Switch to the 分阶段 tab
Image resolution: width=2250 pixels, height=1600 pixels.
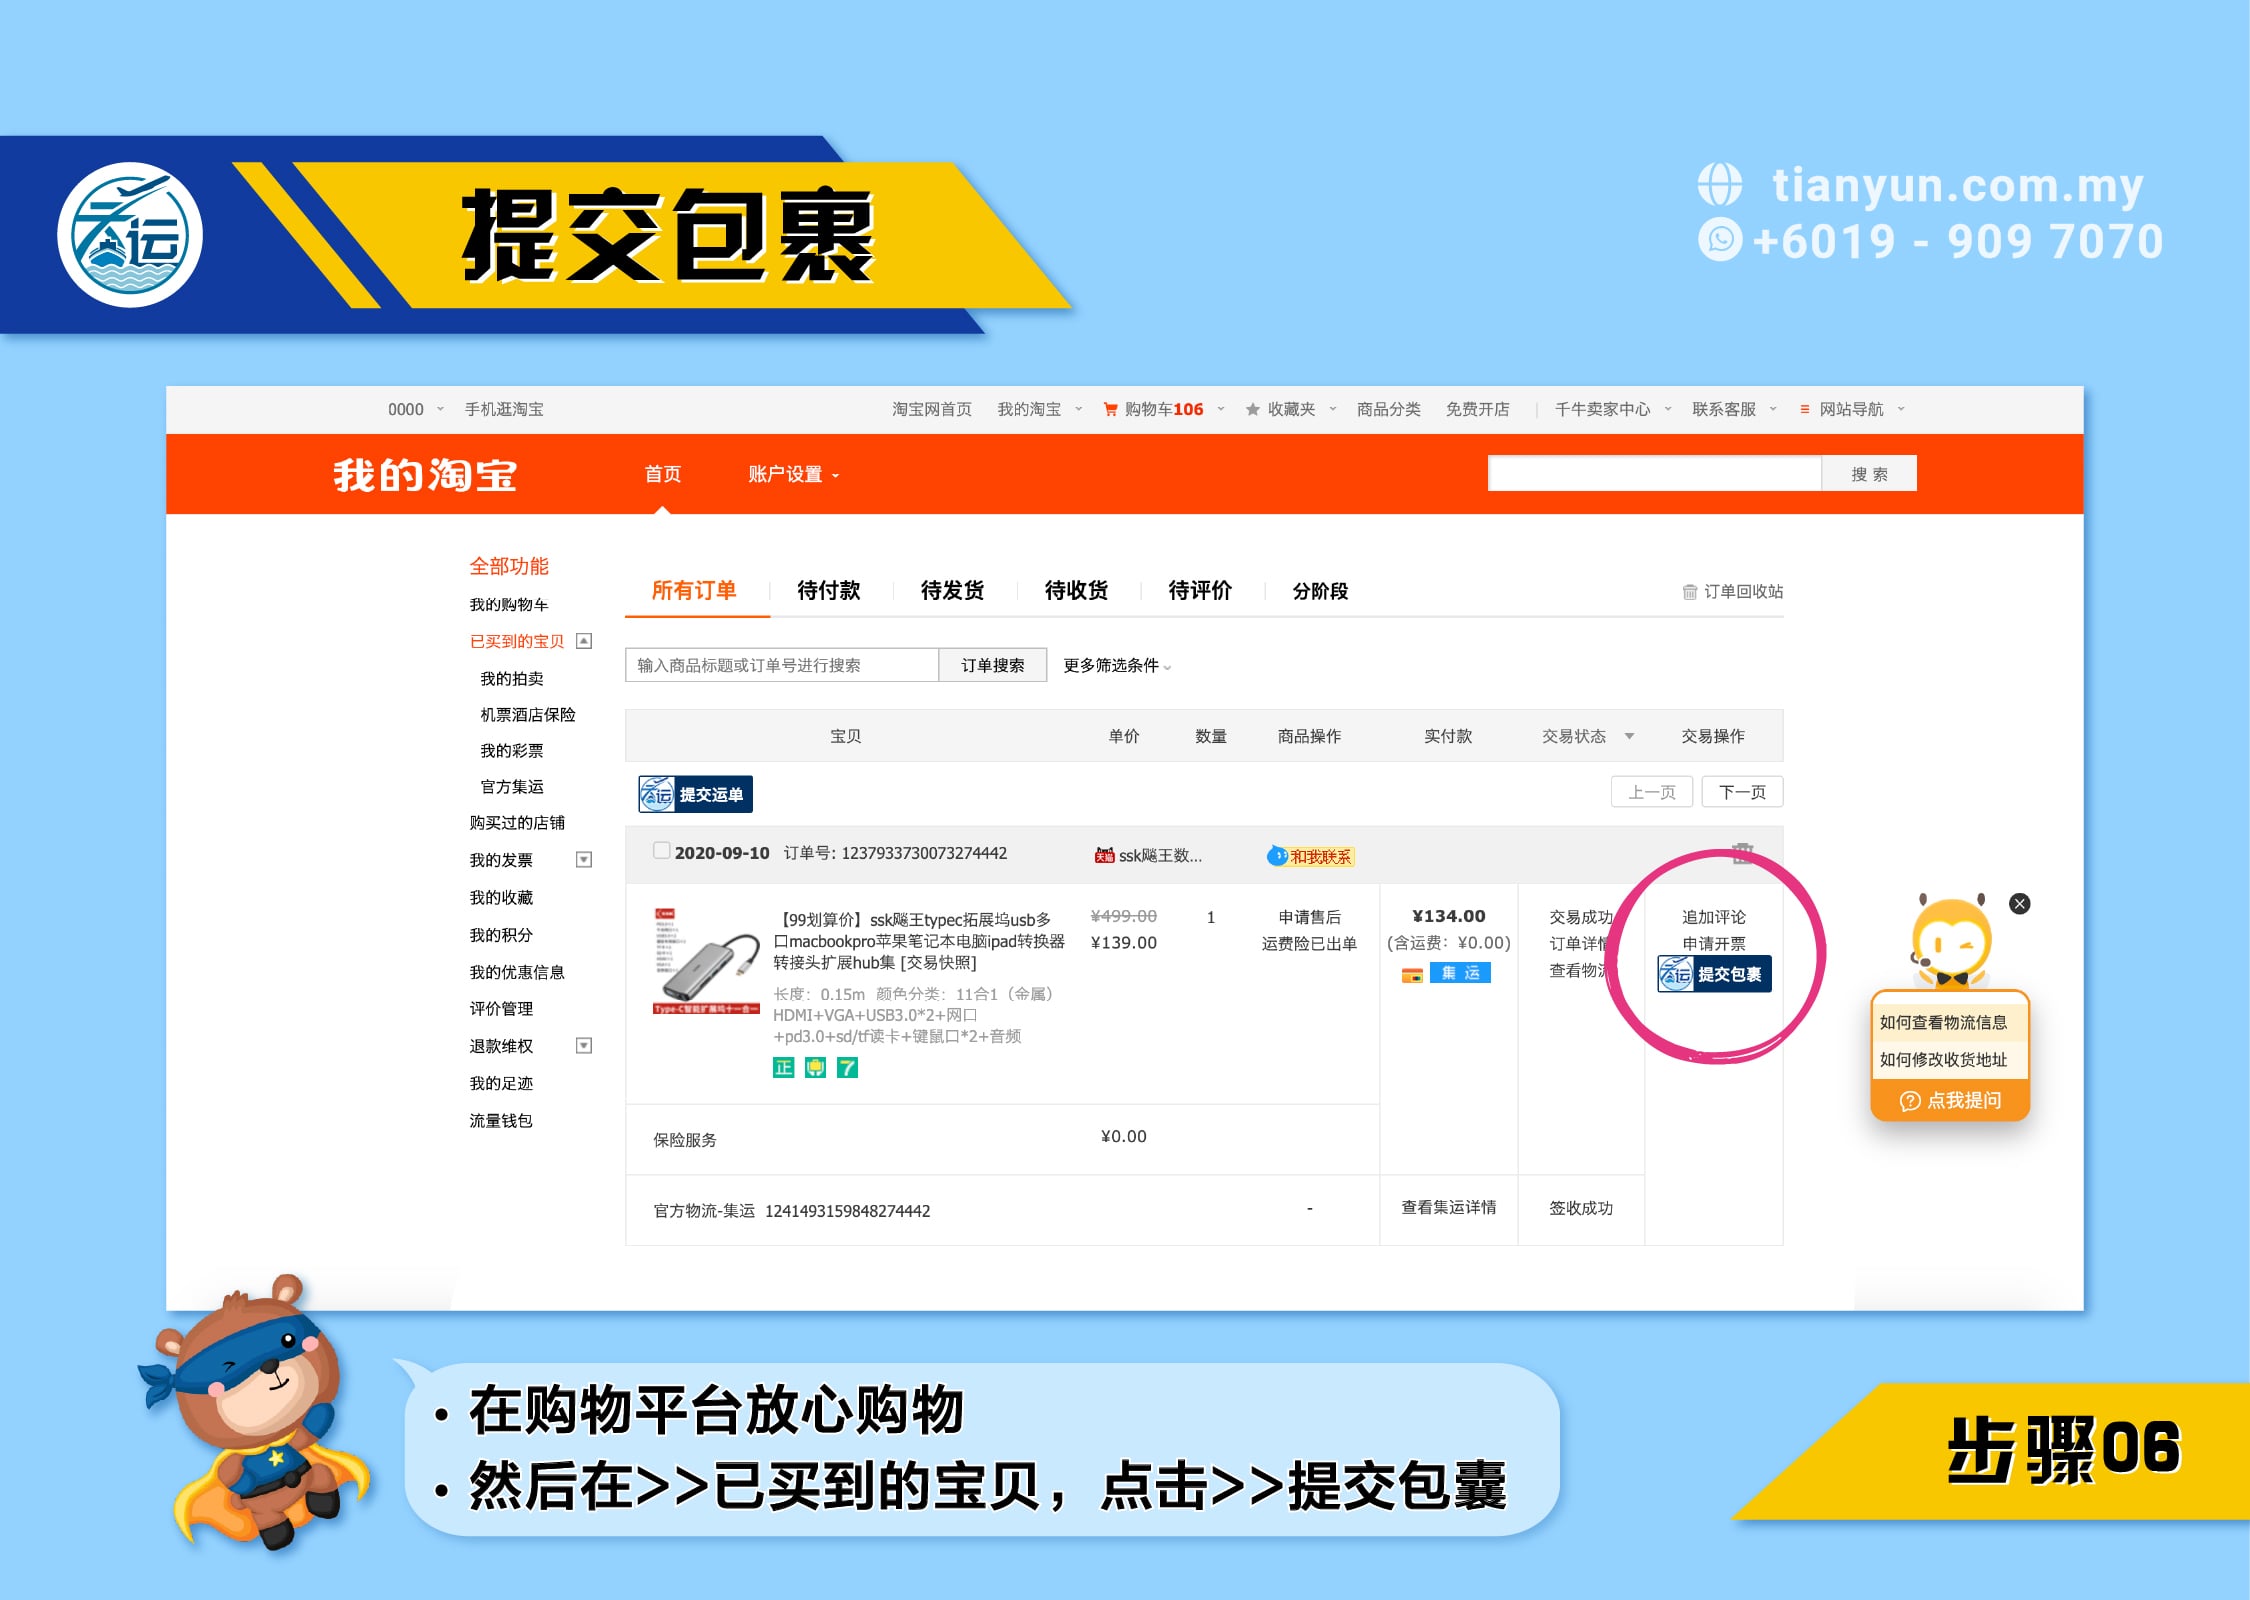(x=1320, y=591)
